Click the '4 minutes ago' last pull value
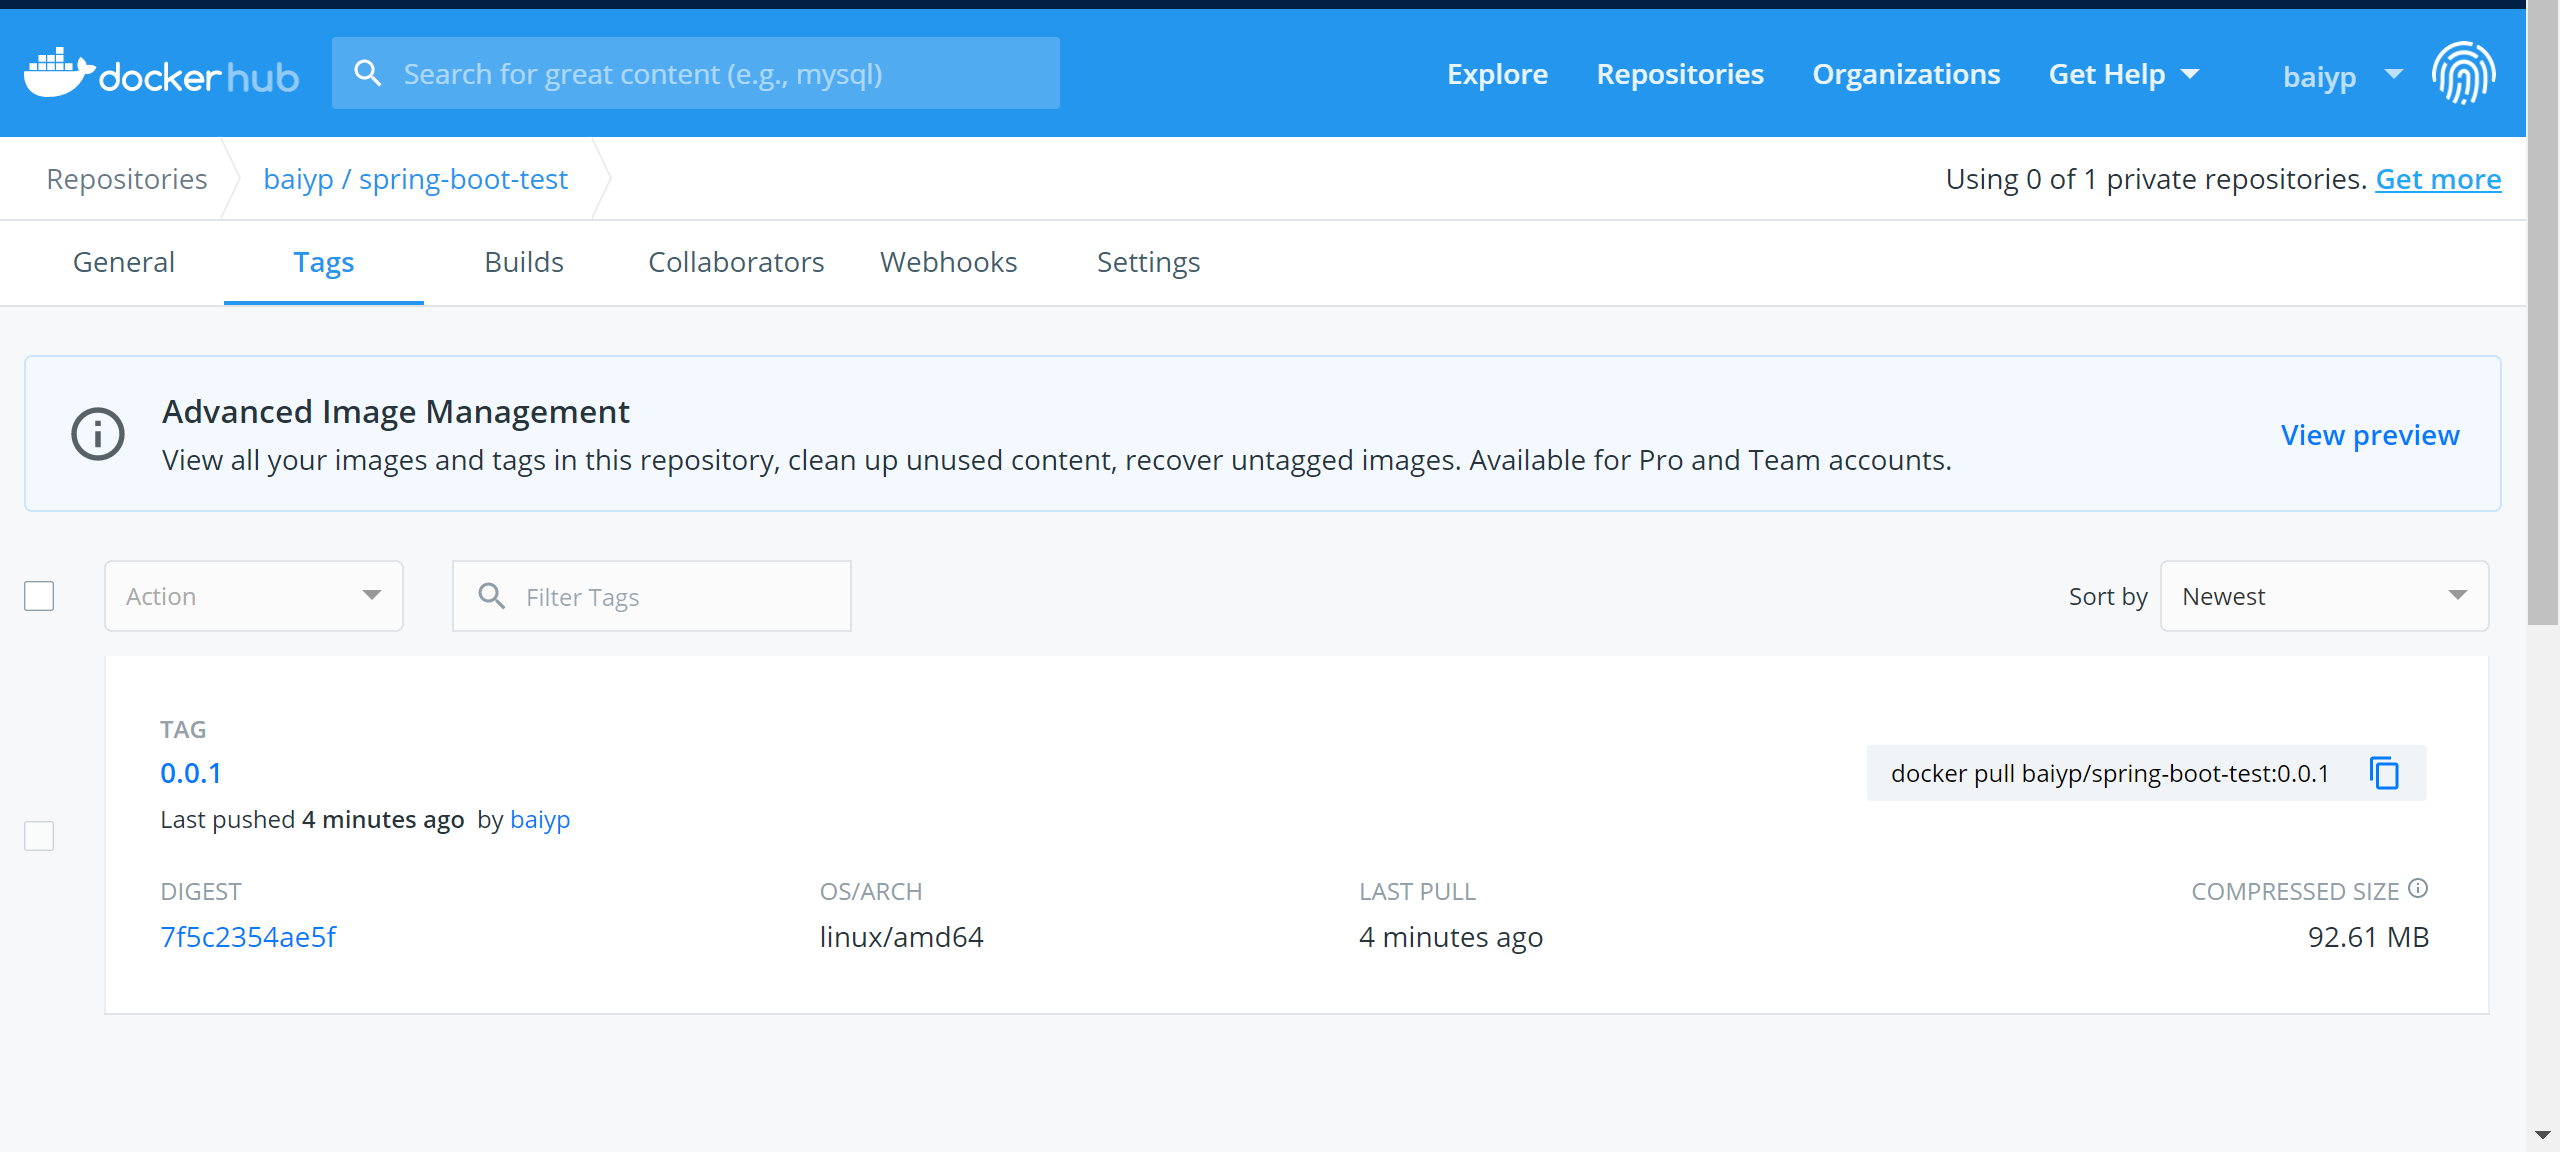This screenshot has height=1152, width=2560. click(x=1451, y=937)
